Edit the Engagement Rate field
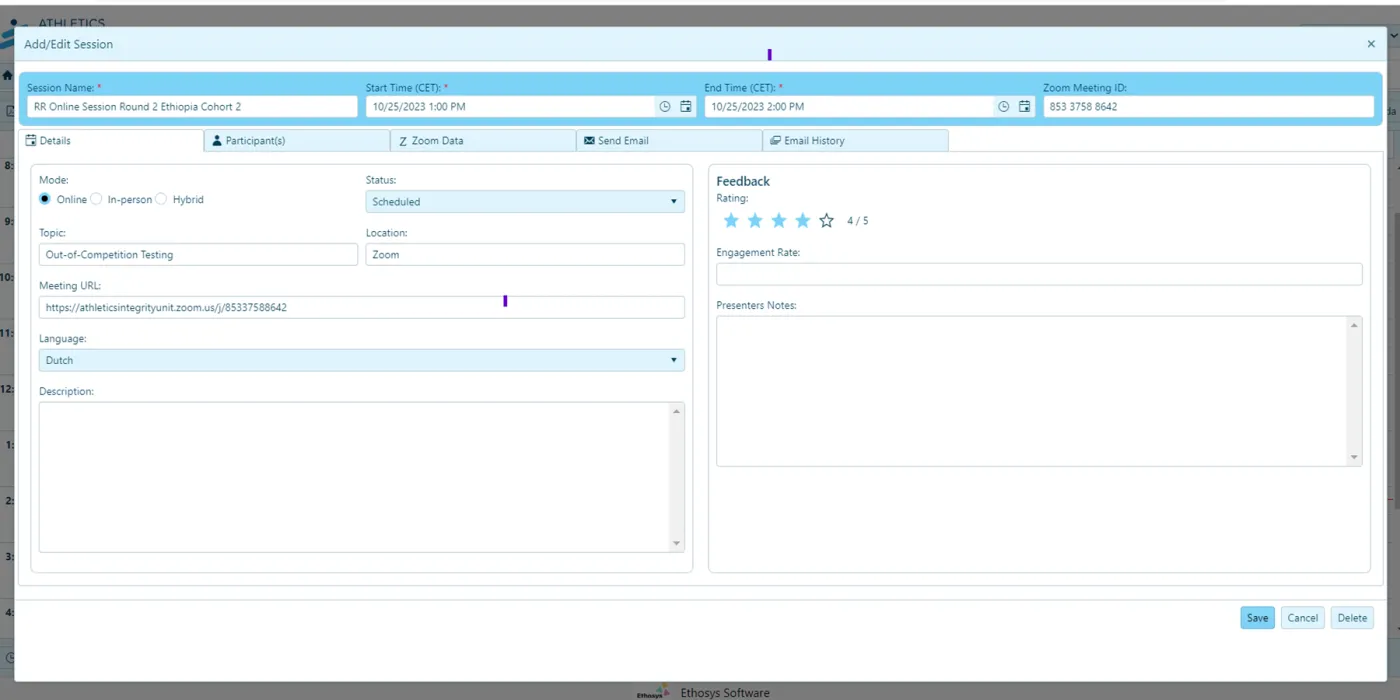The height and width of the screenshot is (700, 1400). [x=1039, y=274]
